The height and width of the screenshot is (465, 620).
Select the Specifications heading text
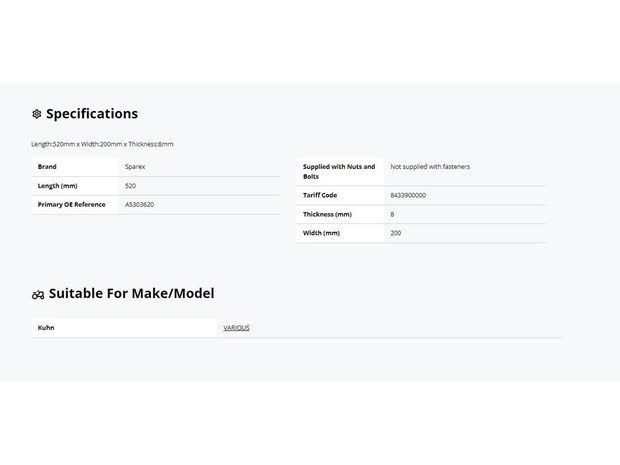point(92,114)
